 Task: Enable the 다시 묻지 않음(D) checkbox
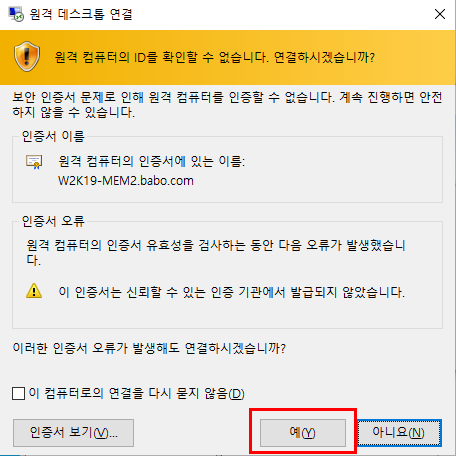tap(18, 393)
